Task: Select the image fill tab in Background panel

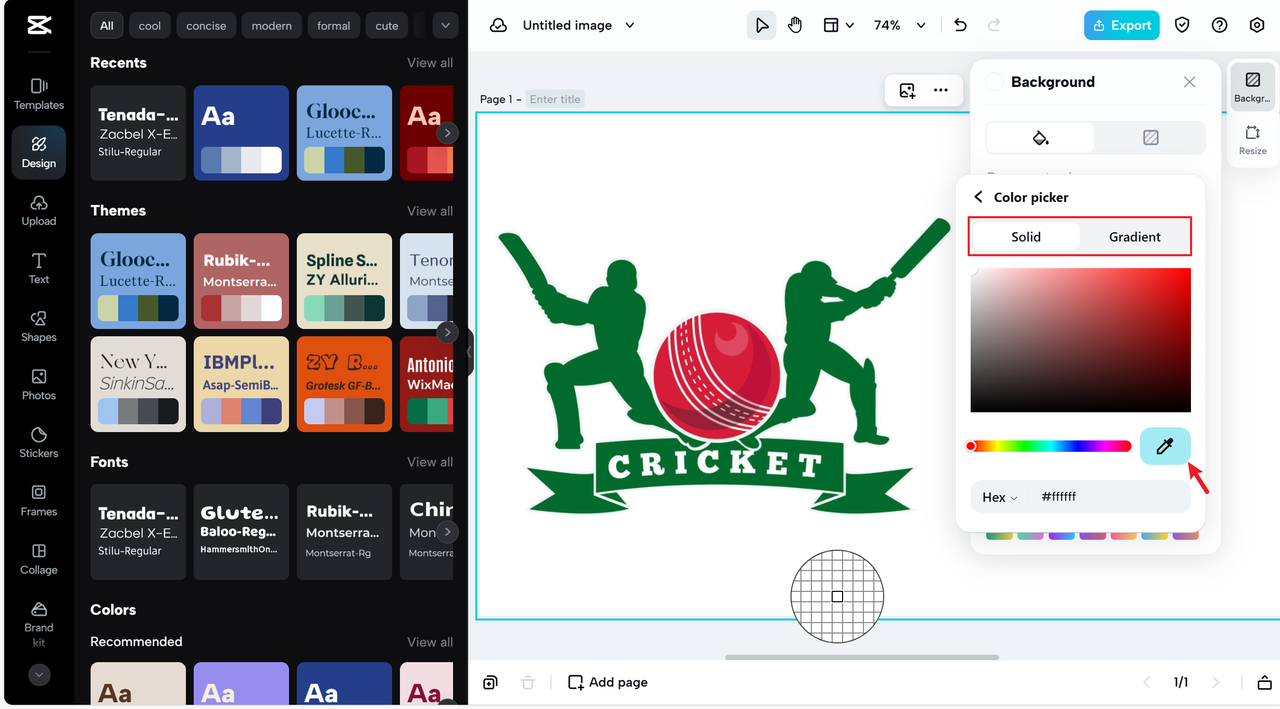Action: [x=1150, y=138]
